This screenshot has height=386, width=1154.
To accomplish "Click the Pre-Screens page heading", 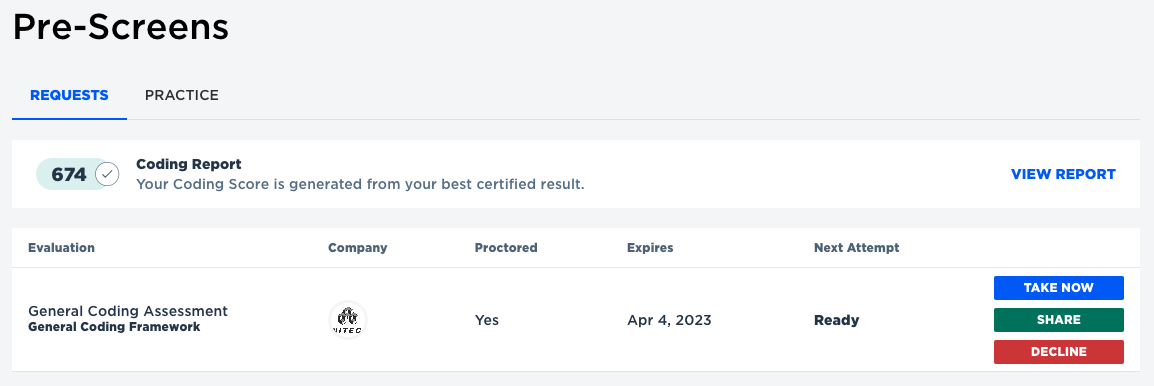I will [121, 28].
